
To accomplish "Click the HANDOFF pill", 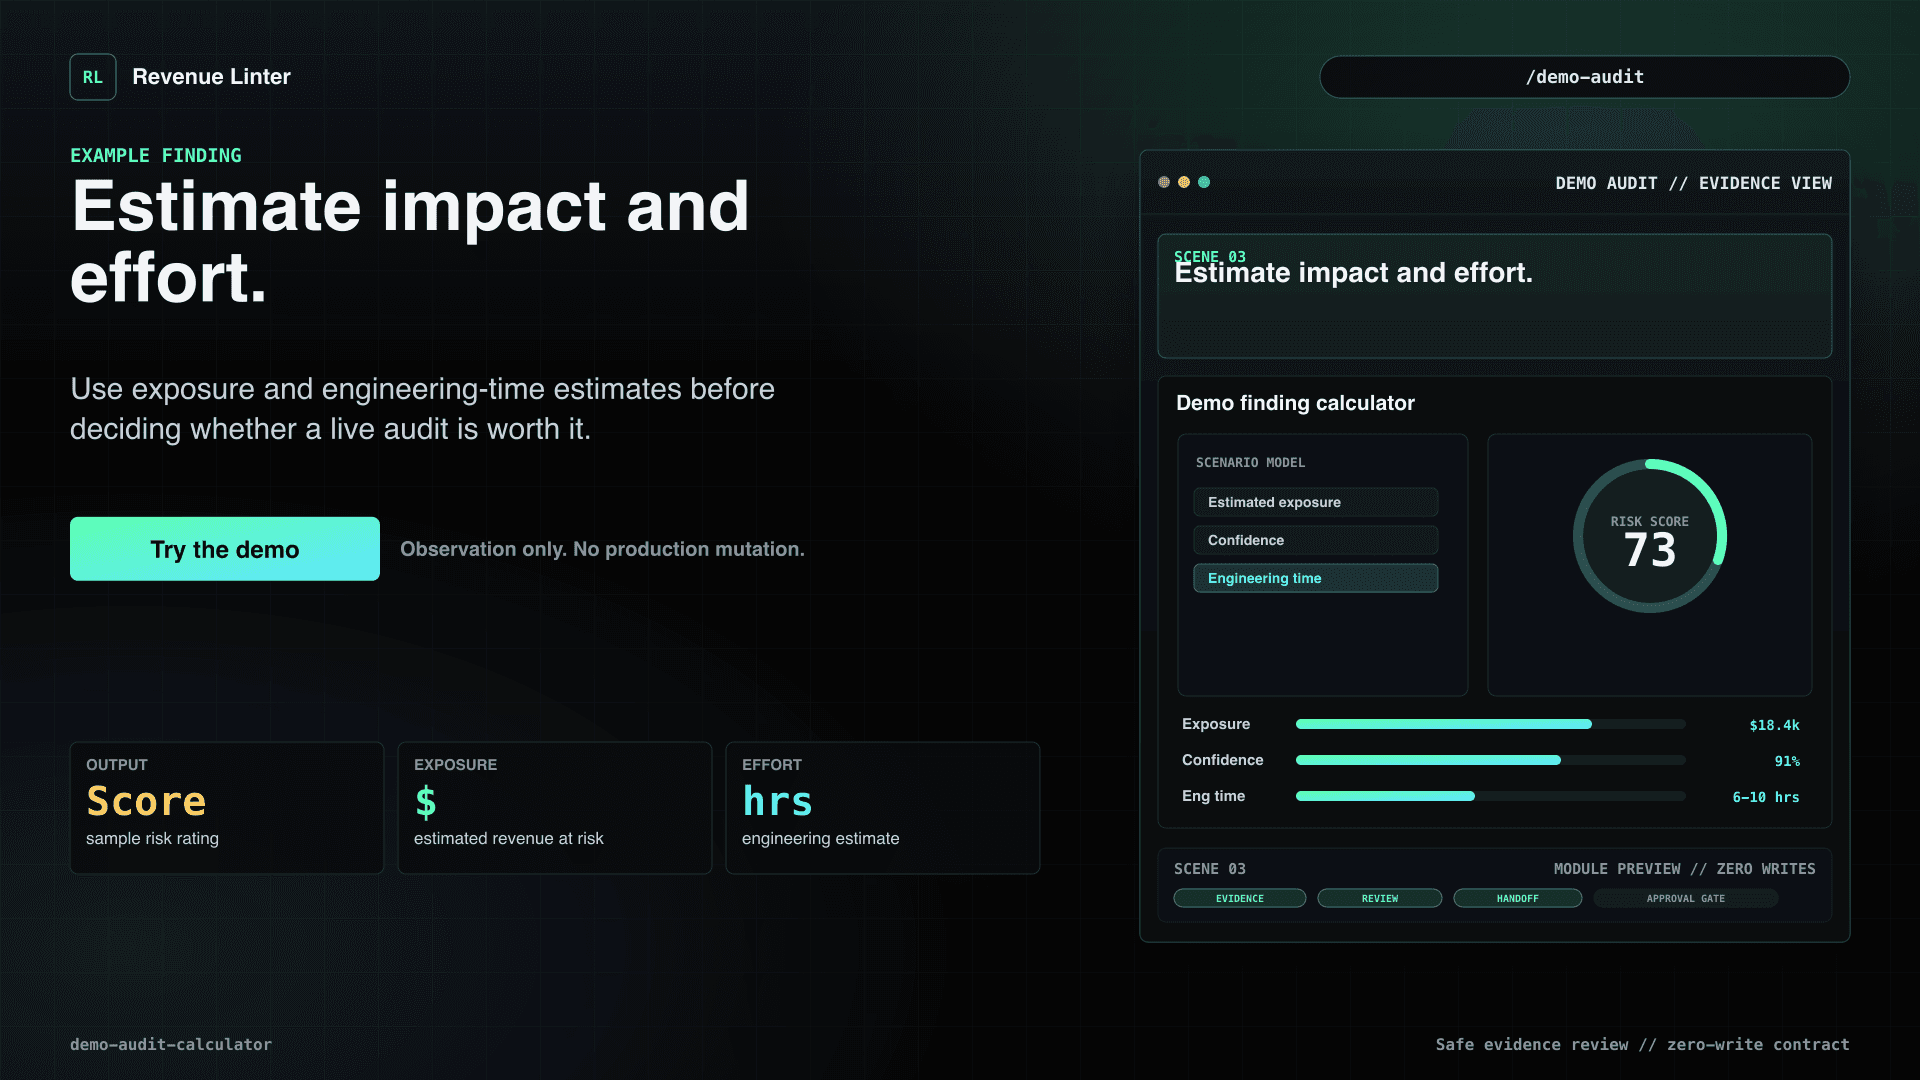I will [1518, 898].
